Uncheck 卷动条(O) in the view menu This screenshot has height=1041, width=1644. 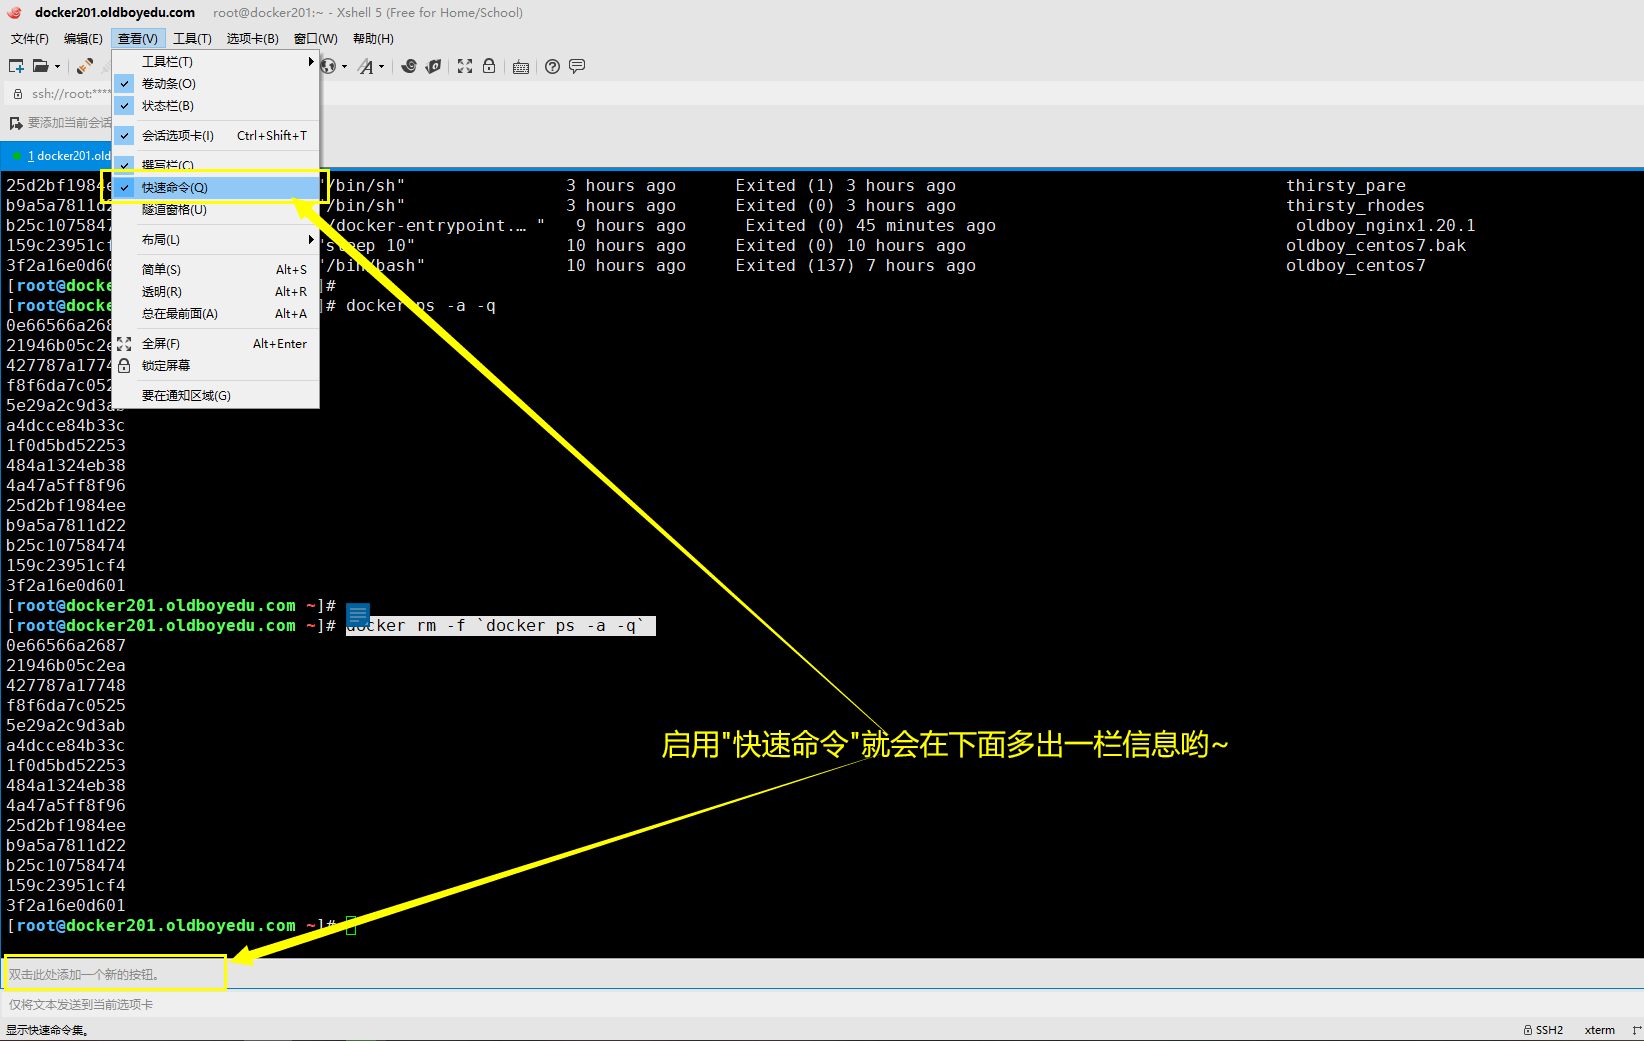click(x=168, y=84)
